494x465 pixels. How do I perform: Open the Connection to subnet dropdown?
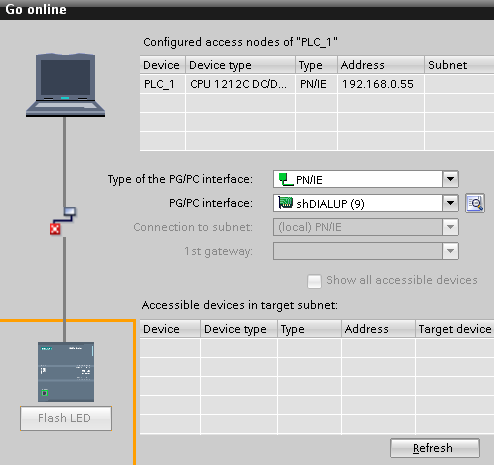450,227
